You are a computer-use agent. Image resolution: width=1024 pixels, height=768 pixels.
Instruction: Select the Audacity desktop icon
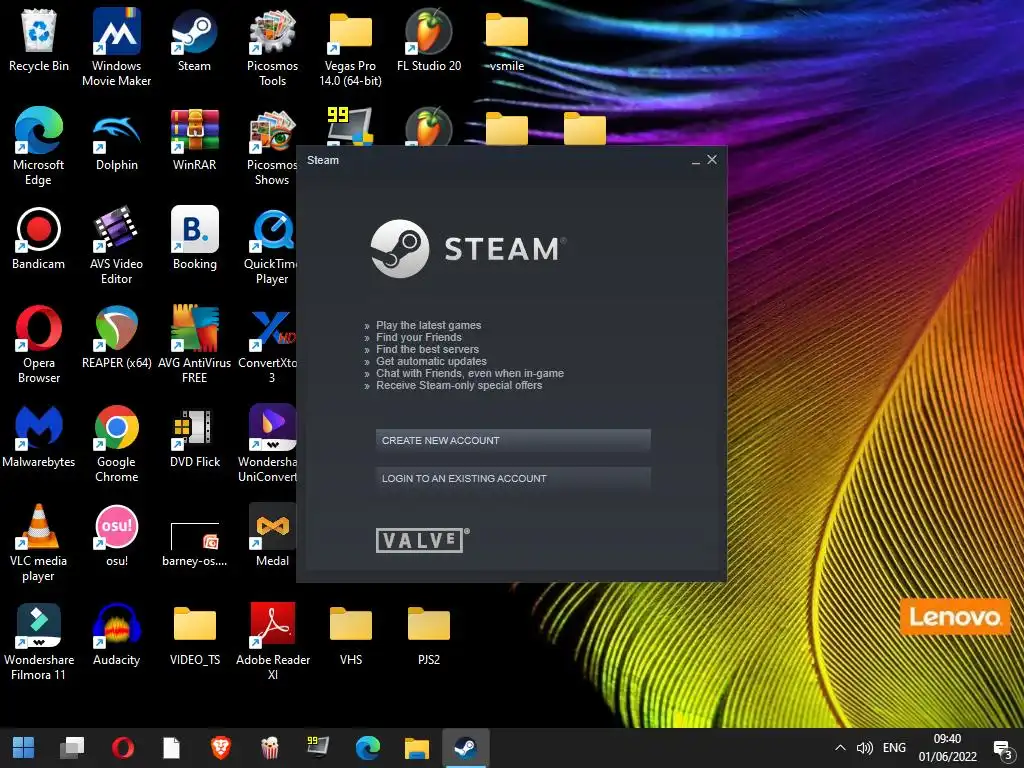coord(116,635)
